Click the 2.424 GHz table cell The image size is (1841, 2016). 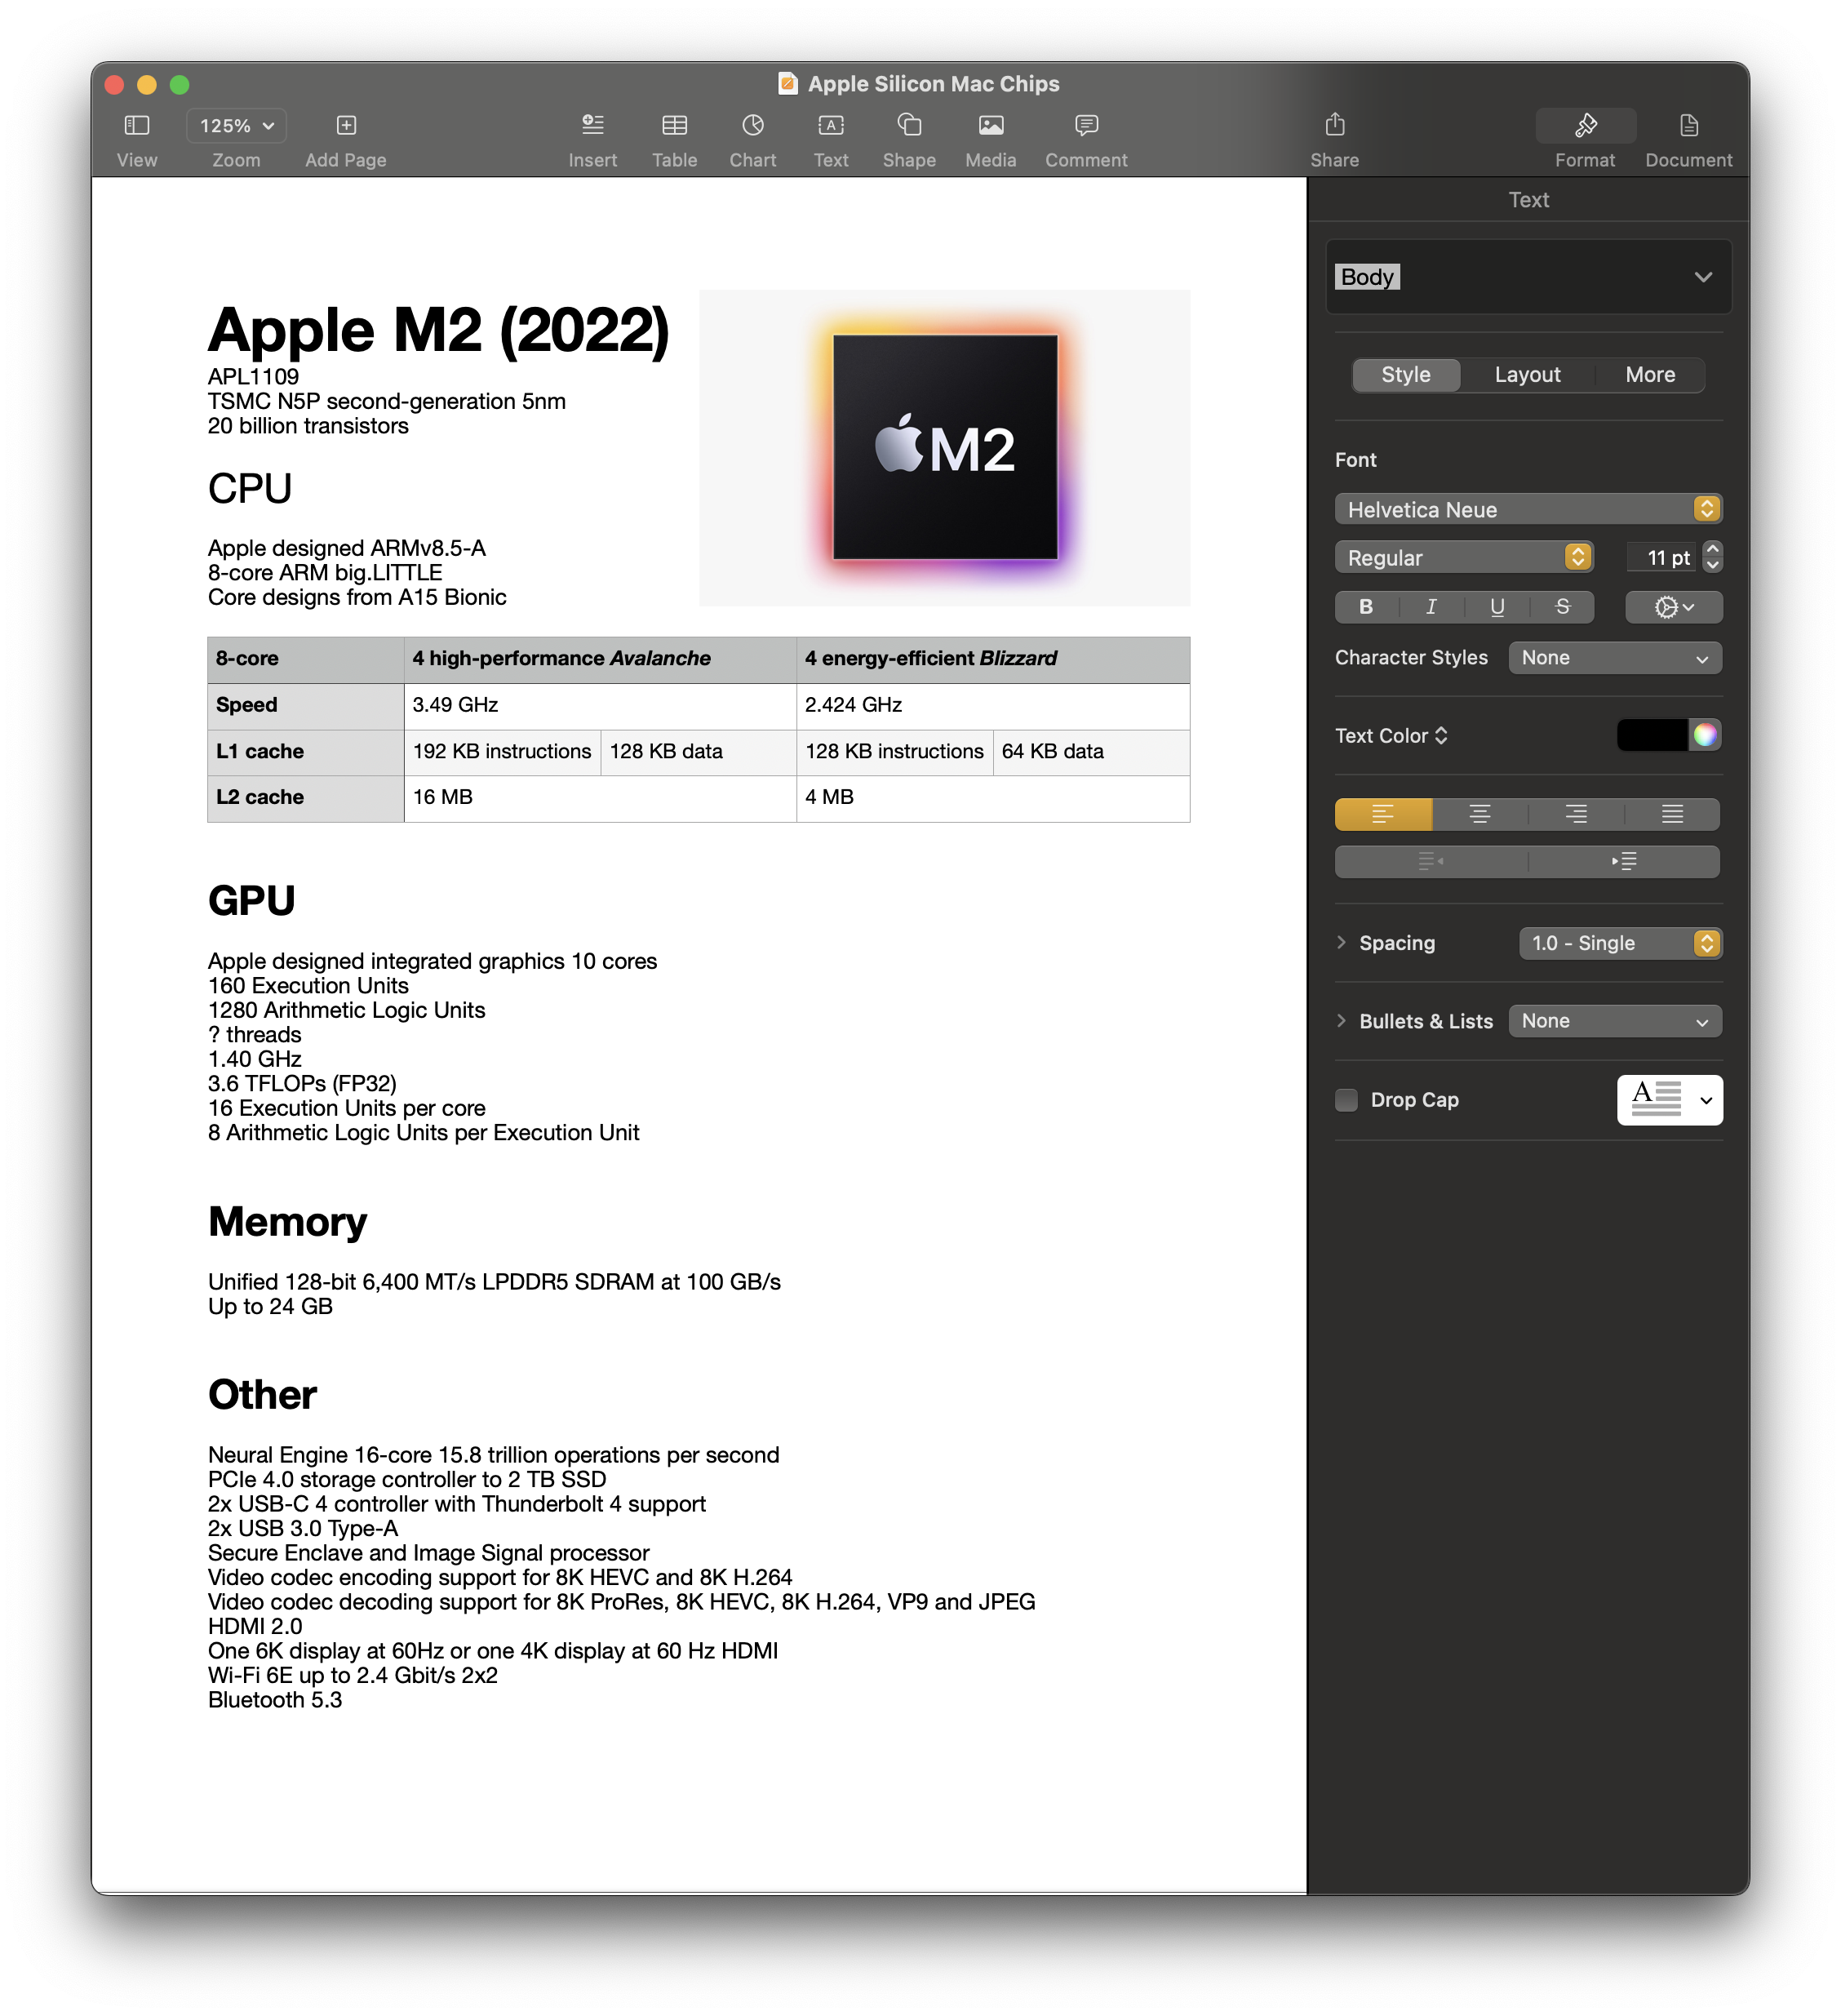[x=992, y=705]
